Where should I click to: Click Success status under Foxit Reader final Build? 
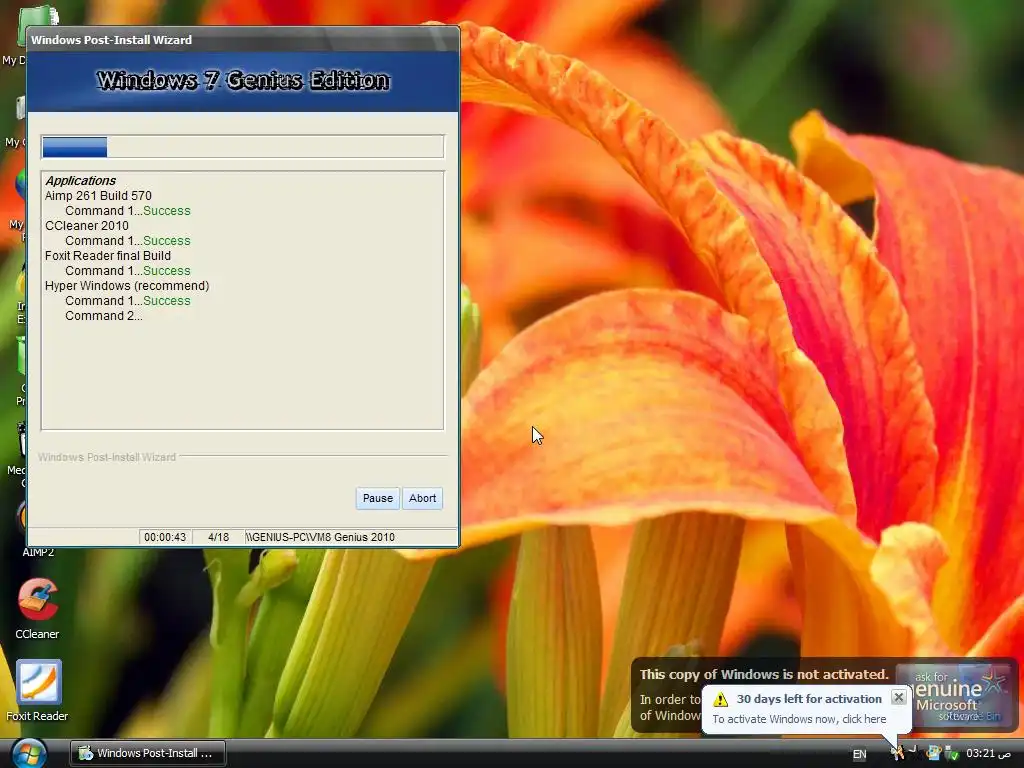pos(167,271)
